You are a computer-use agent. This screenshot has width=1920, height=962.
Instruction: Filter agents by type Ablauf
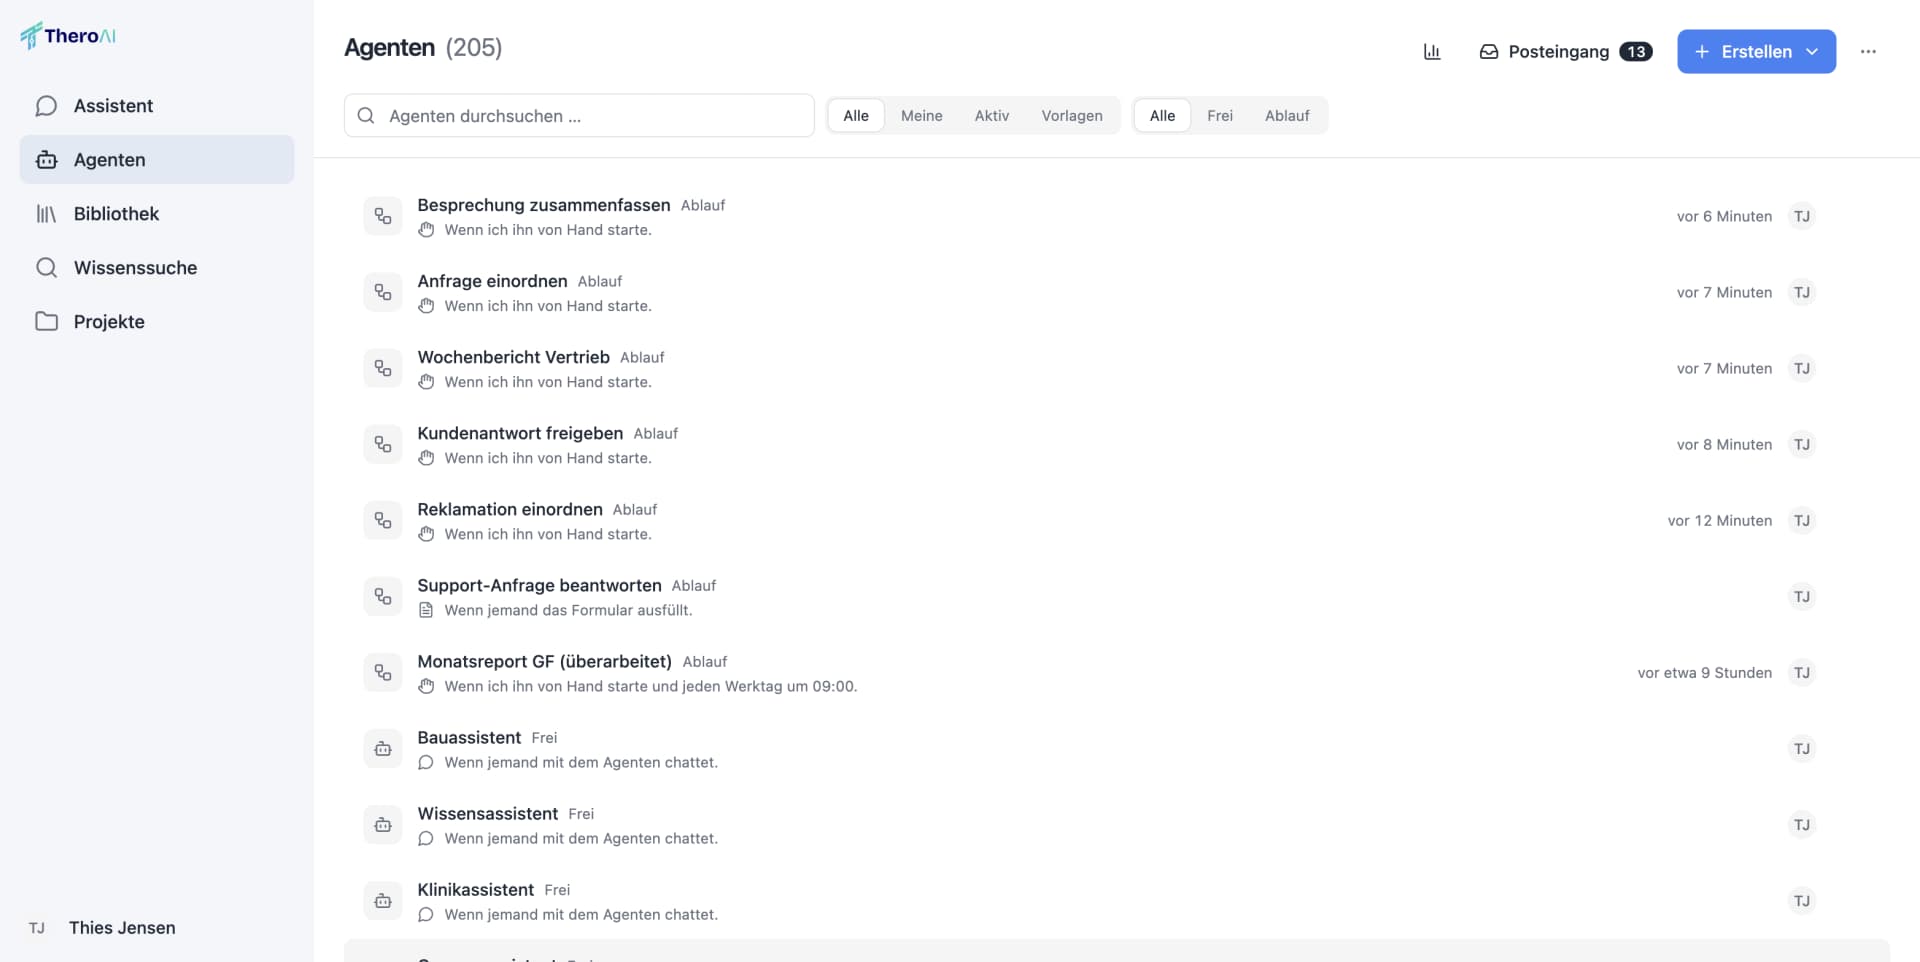point(1287,116)
